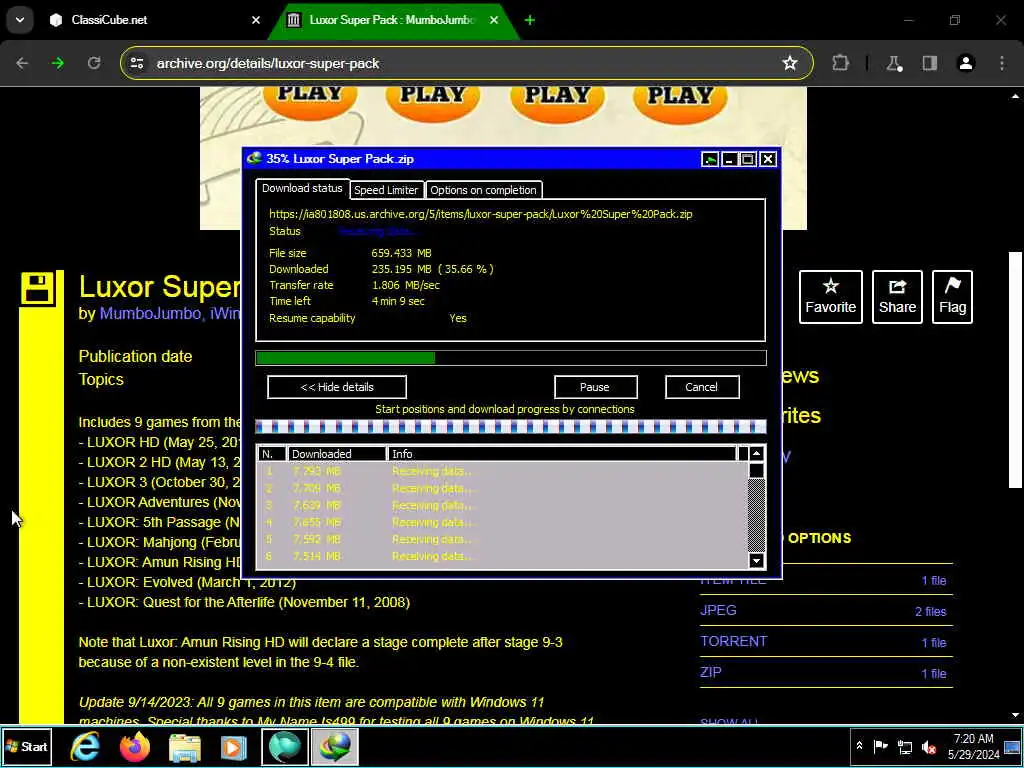This screenshot has height=768, width=1024.
Task: Open the Chrome Labs flask icon
Action: tap(893, 63)
